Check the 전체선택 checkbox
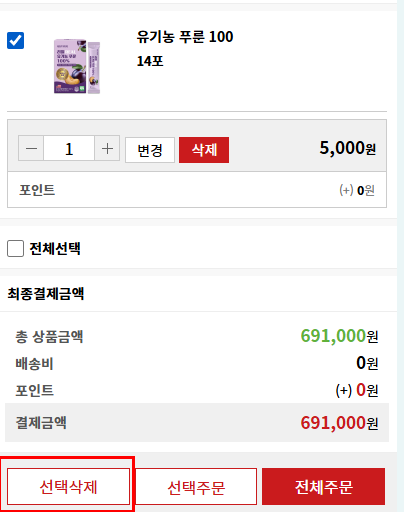404x512 pixels. (15, 248)
